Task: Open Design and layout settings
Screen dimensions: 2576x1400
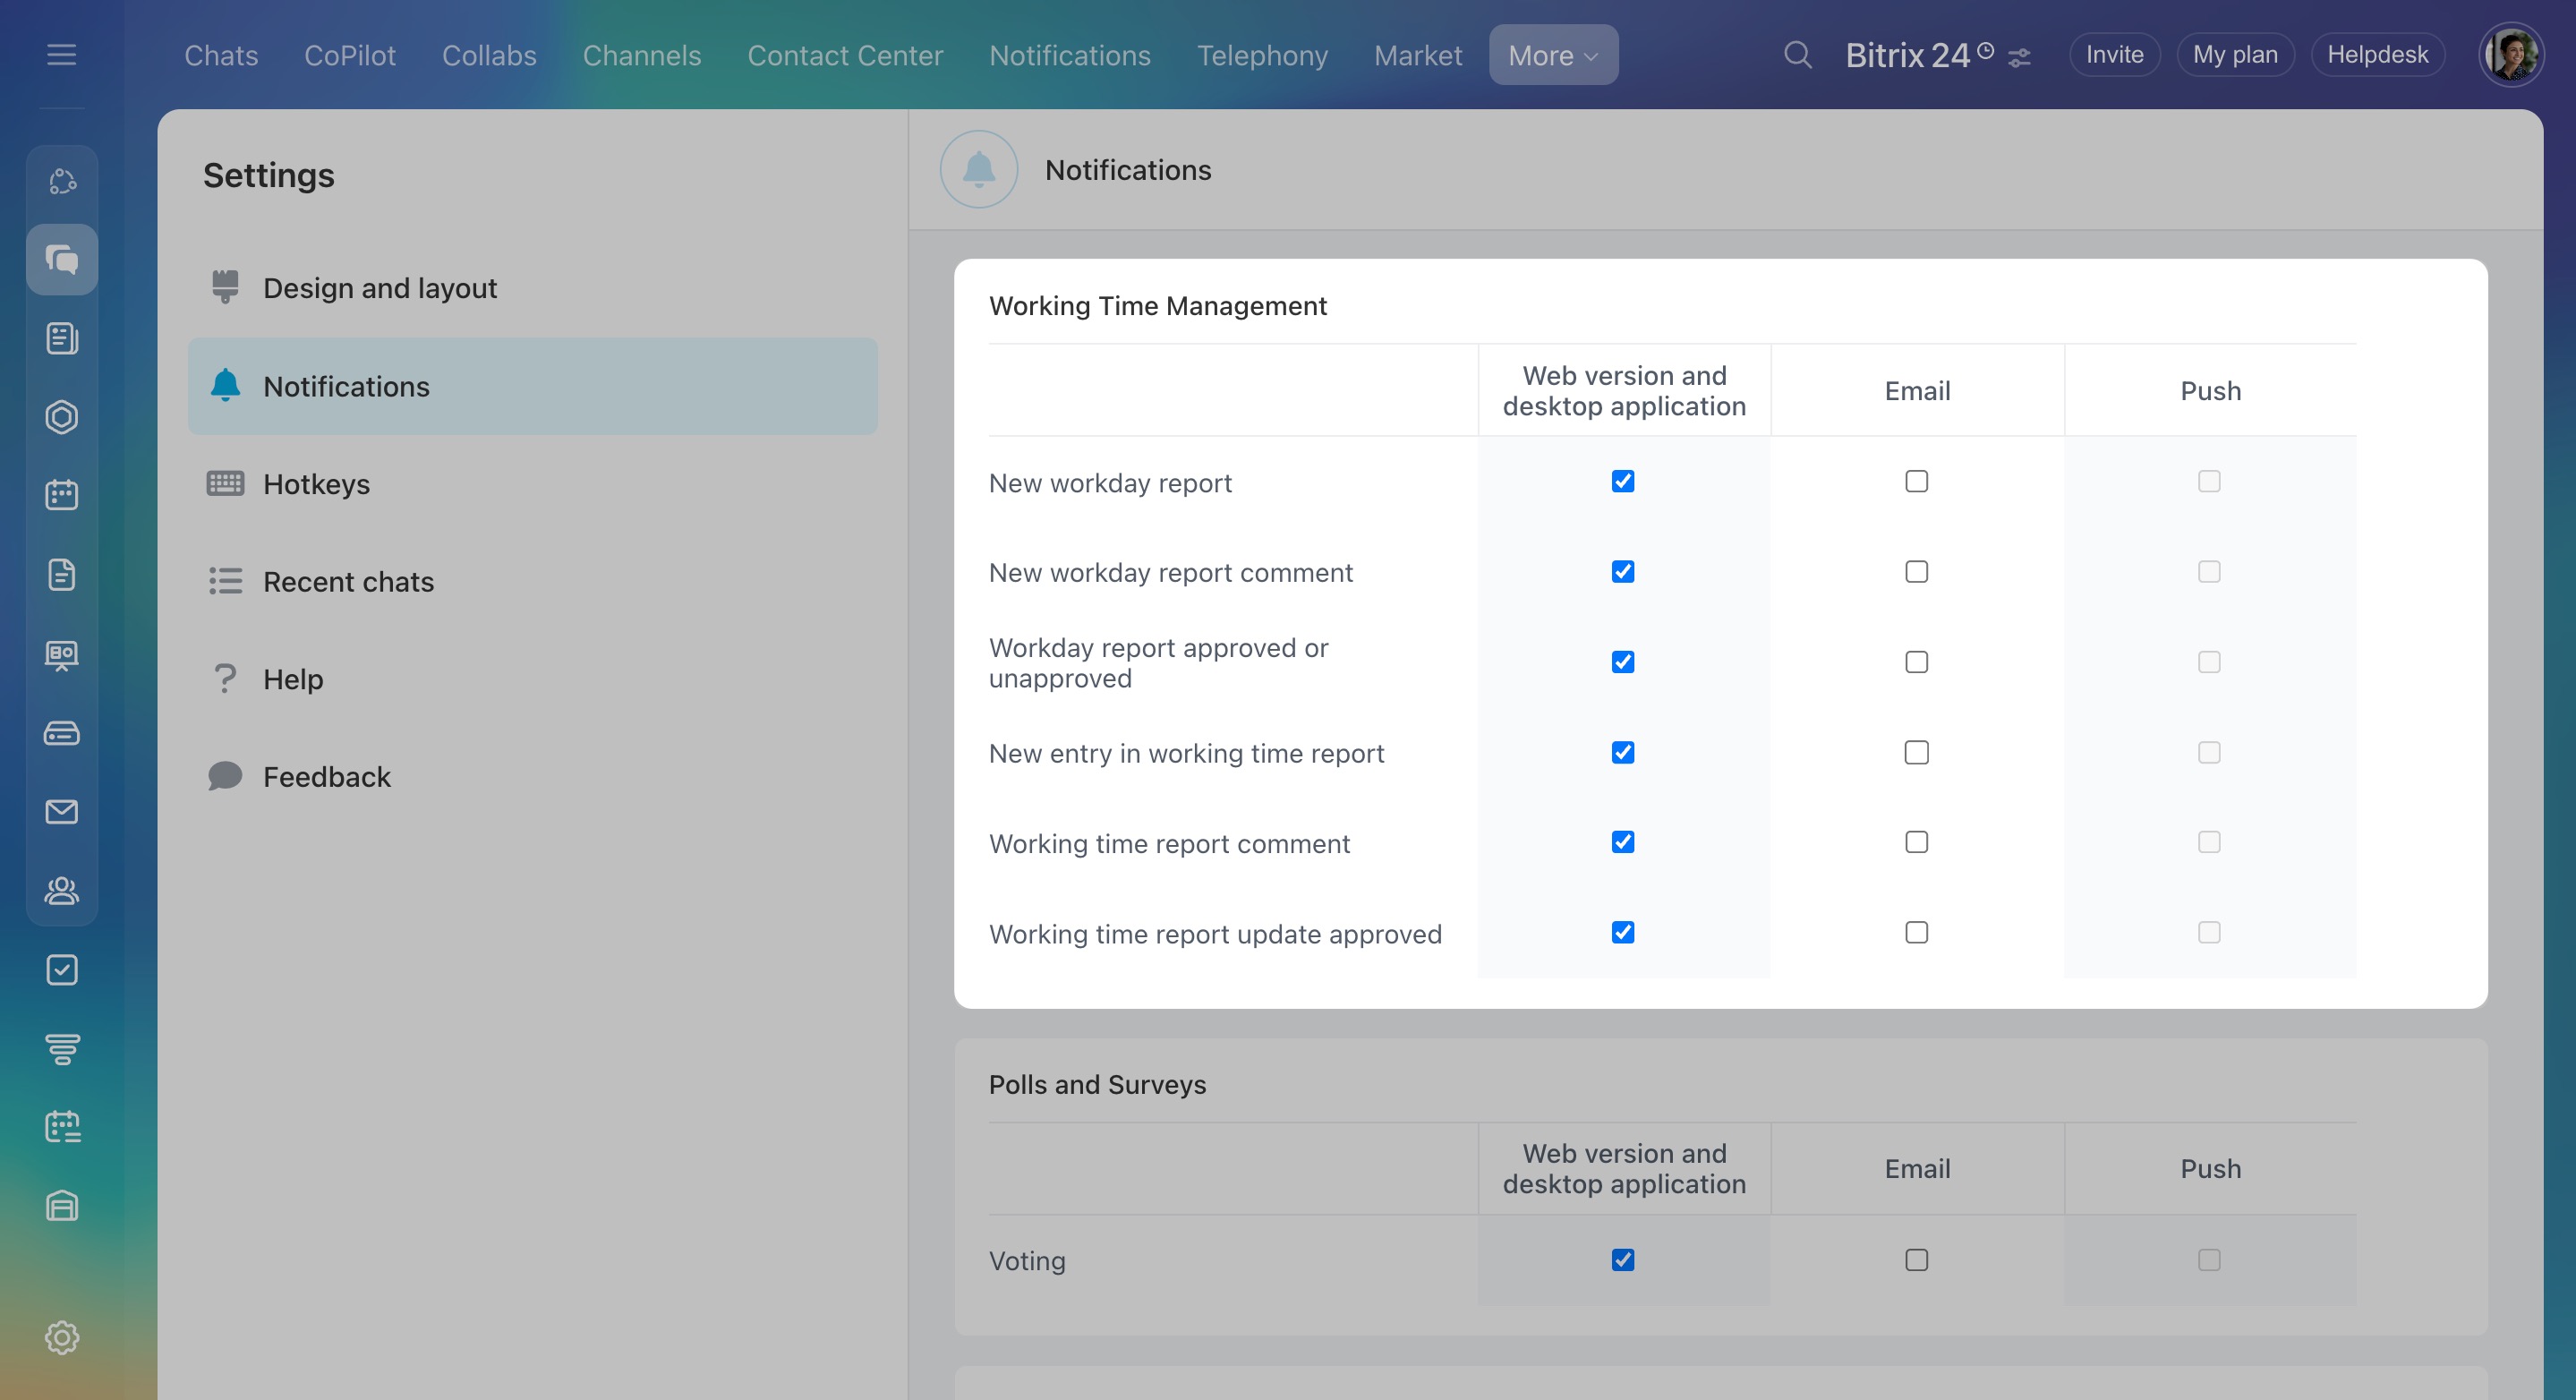Action: (533, 288)
